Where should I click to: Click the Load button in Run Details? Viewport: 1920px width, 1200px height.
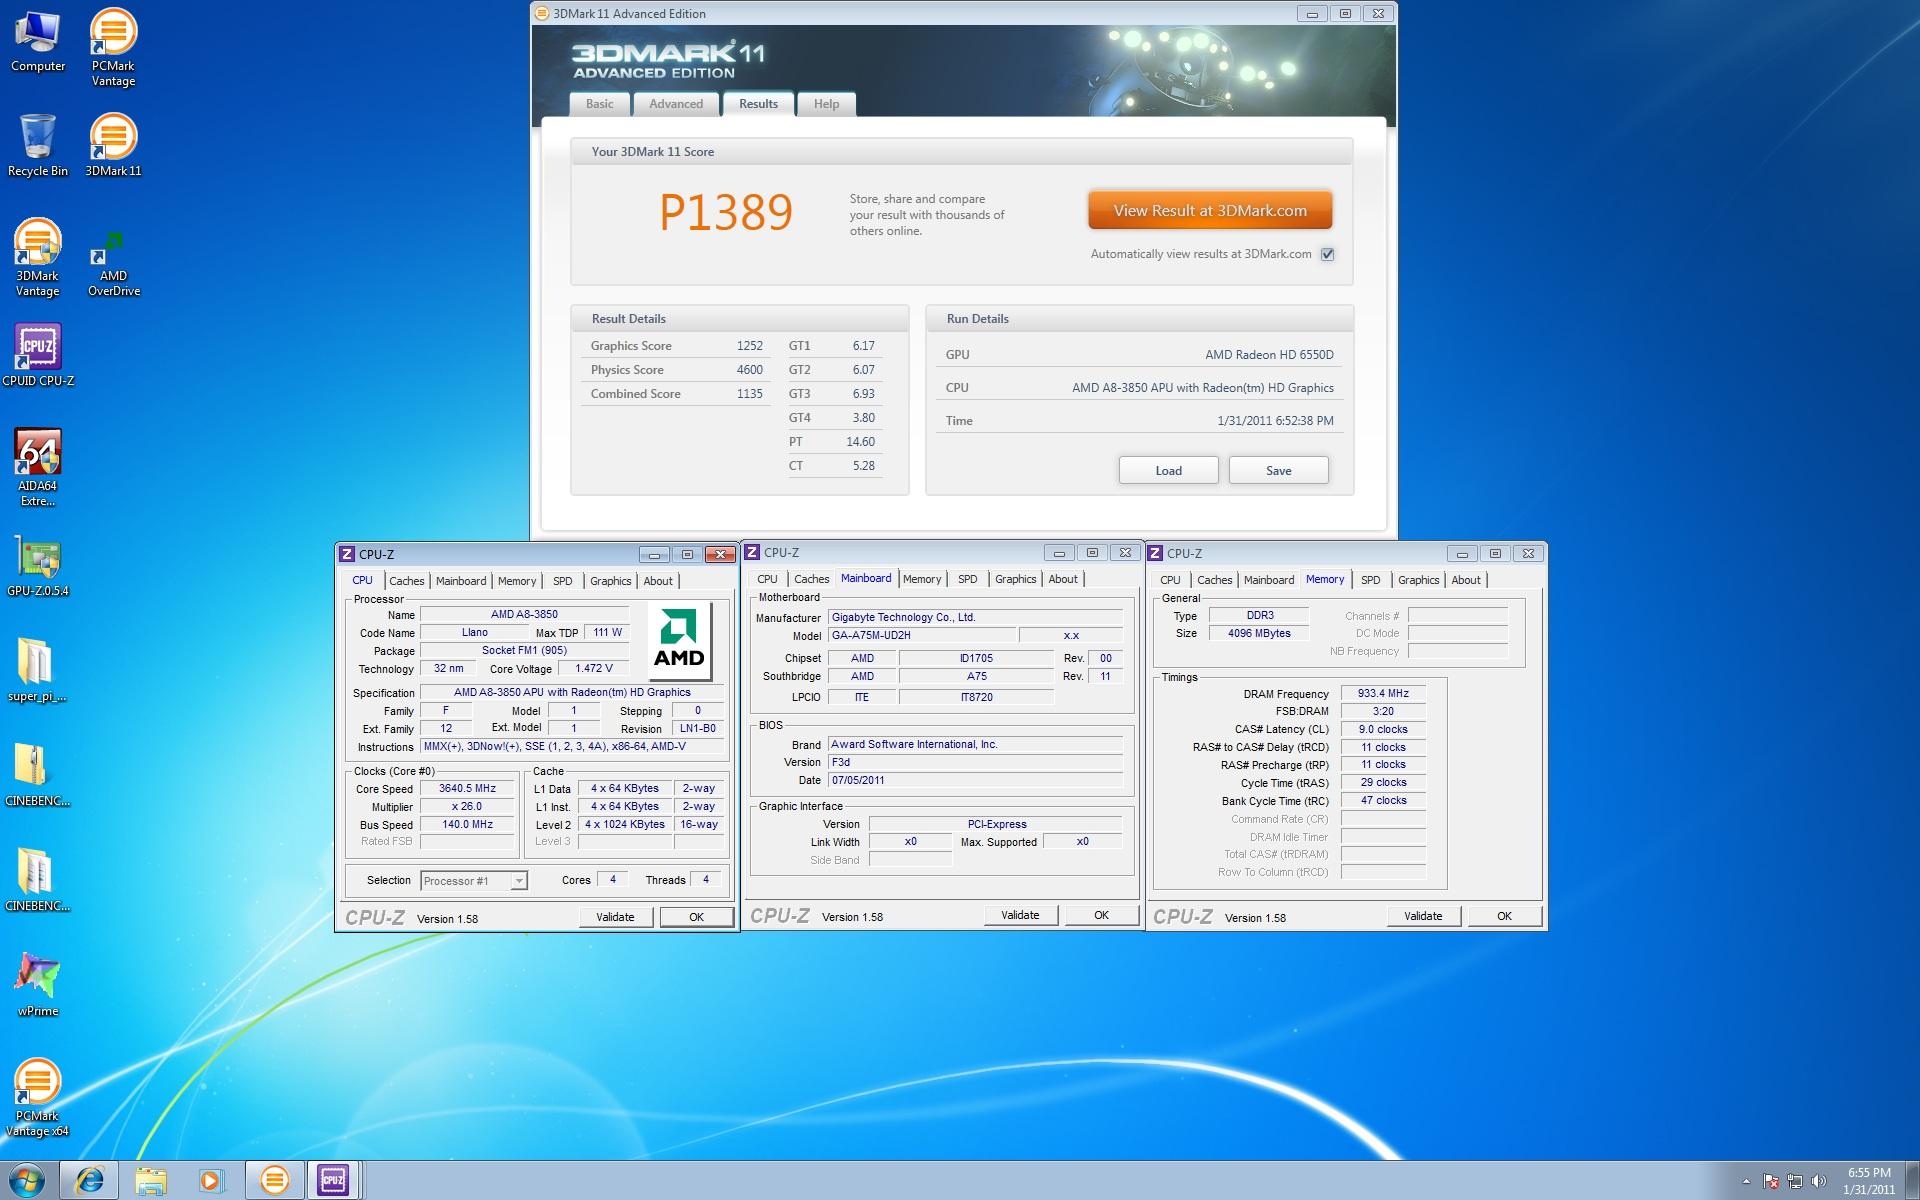click(x=1168, y=471)
